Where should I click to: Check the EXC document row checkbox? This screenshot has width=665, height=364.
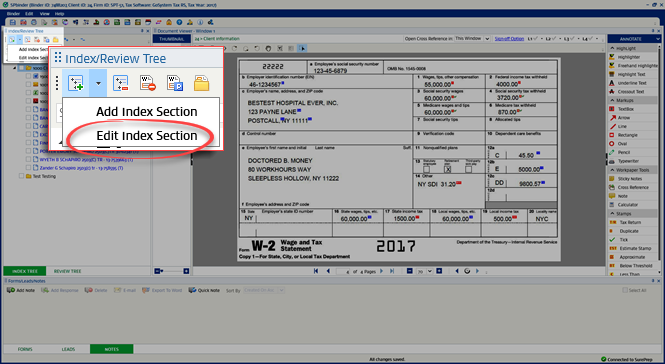(x=29, y=134)
